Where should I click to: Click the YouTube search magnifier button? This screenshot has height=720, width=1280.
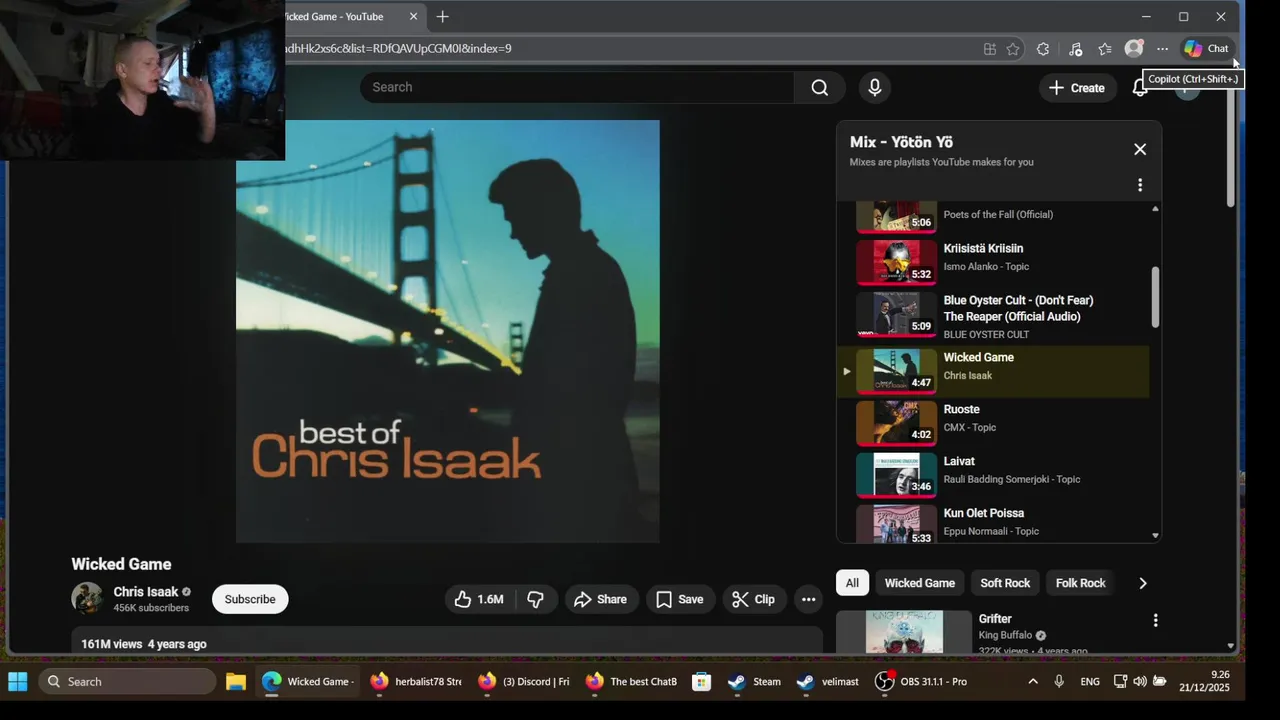point(819,87)
